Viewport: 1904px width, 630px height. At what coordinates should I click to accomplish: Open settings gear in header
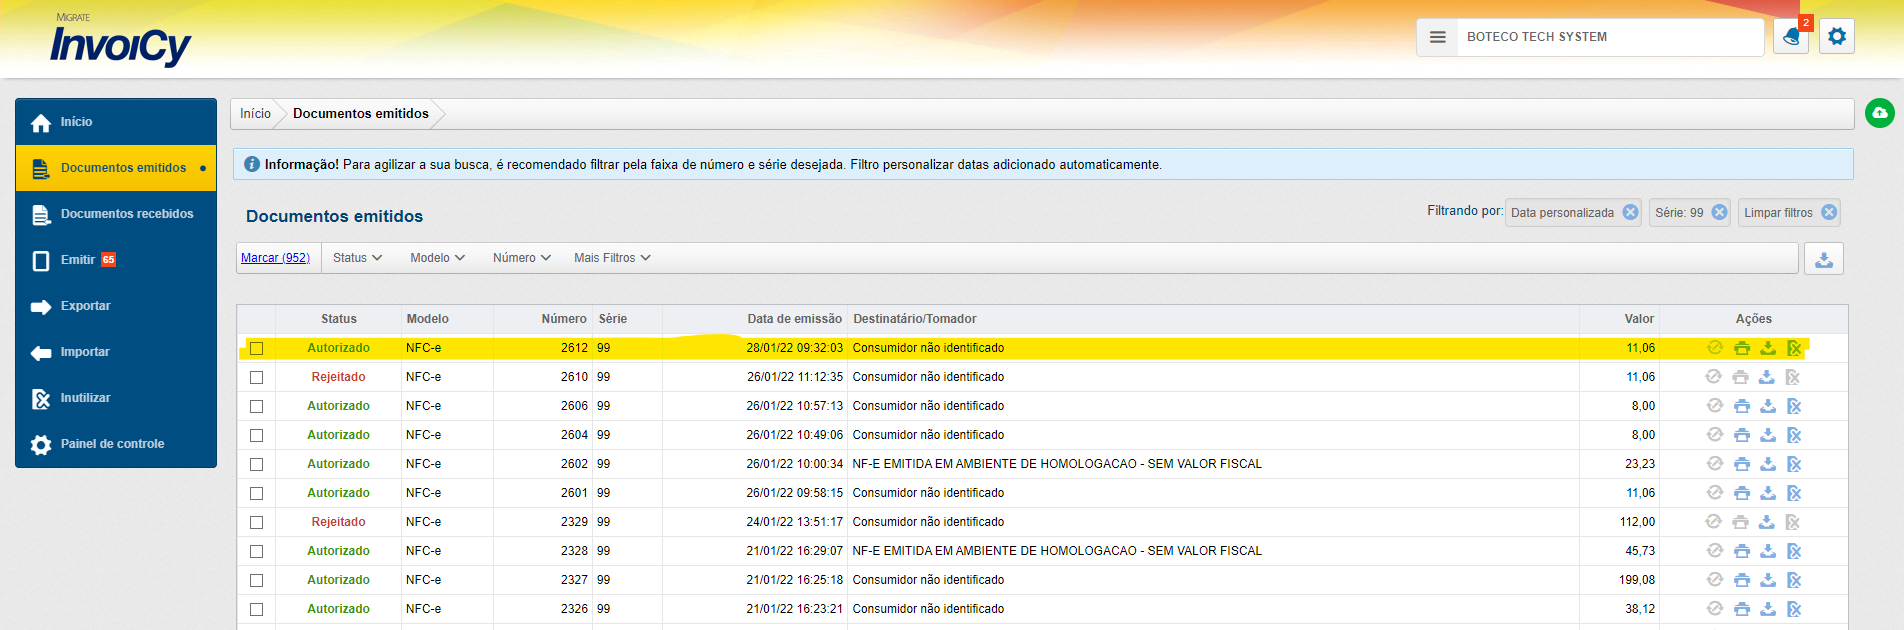[x=1837, y=37]
